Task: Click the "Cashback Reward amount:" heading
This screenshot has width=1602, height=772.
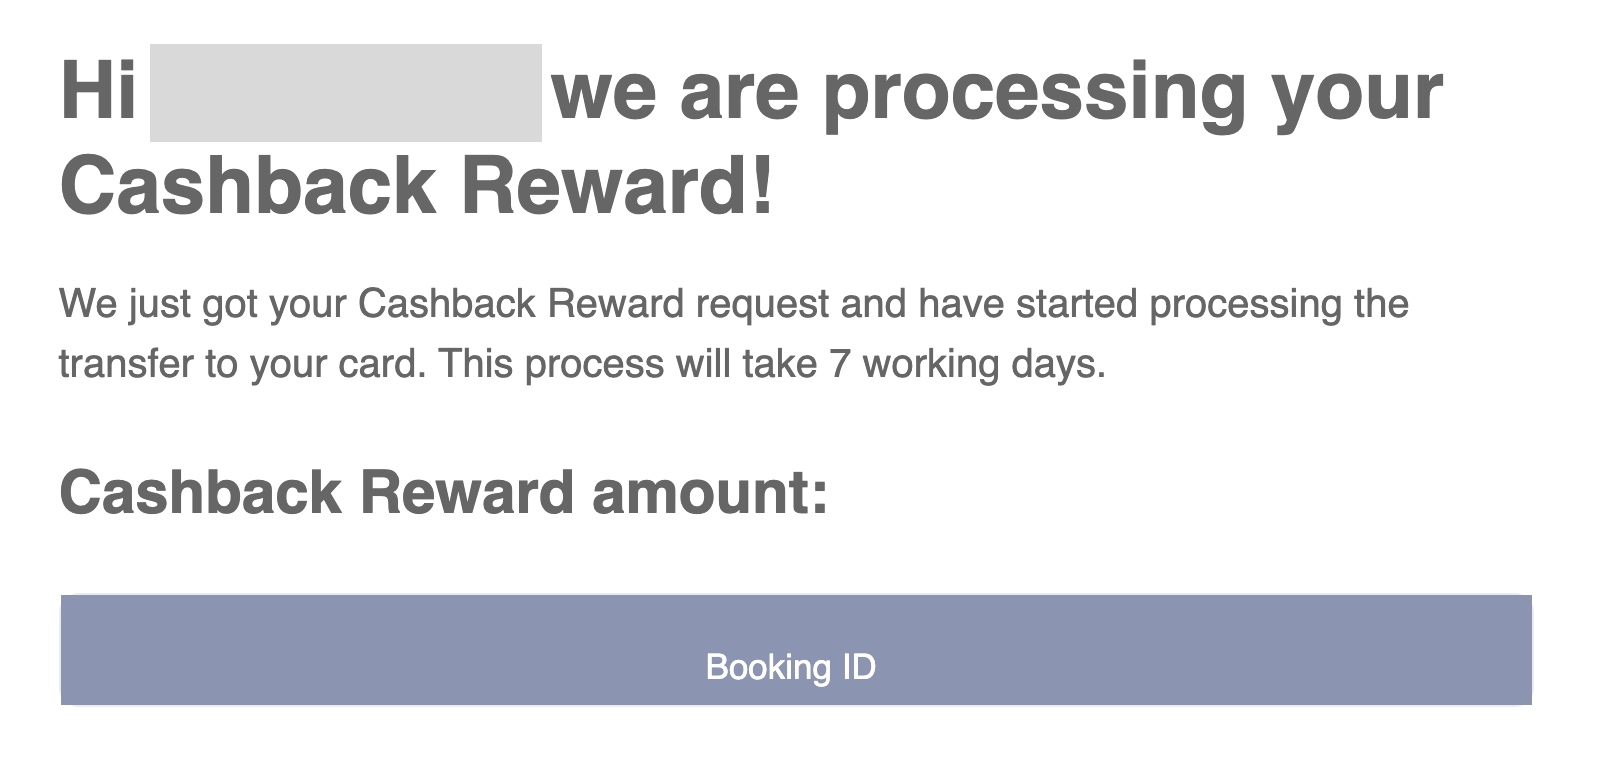Action: coord(444,492)
